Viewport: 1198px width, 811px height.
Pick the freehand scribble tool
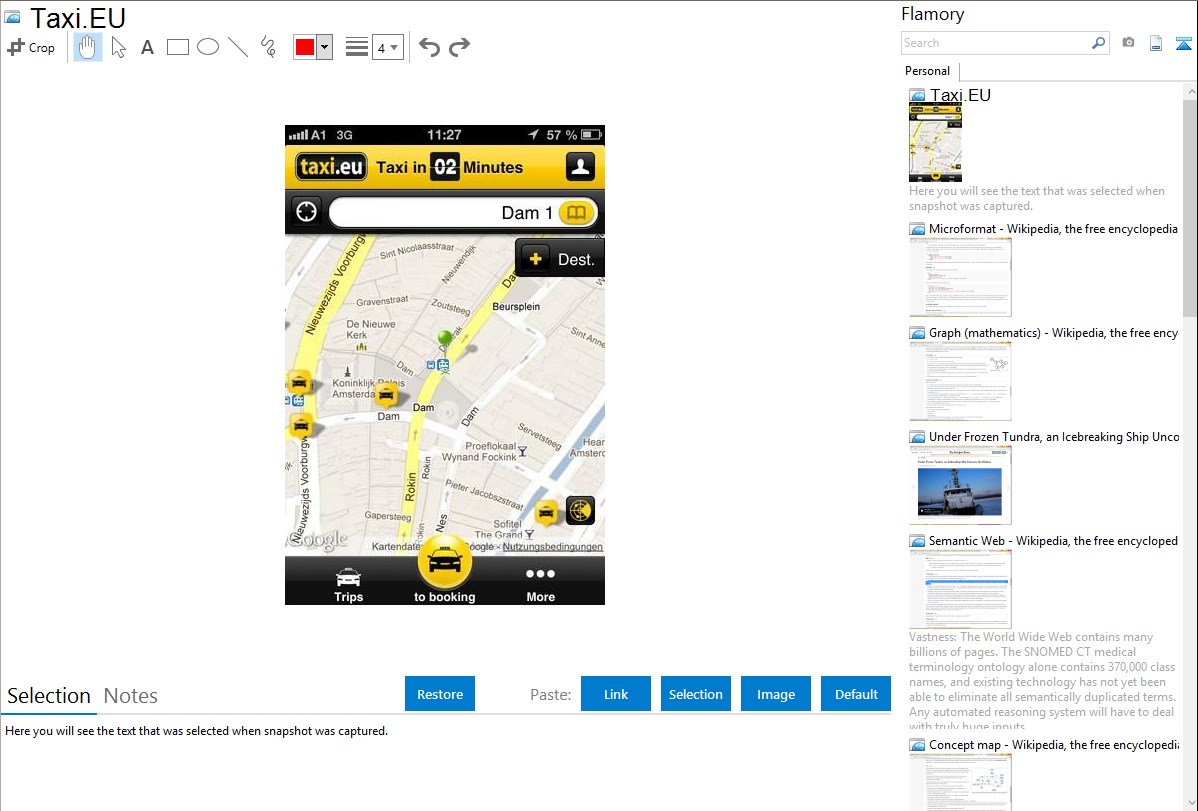[268, 47]
